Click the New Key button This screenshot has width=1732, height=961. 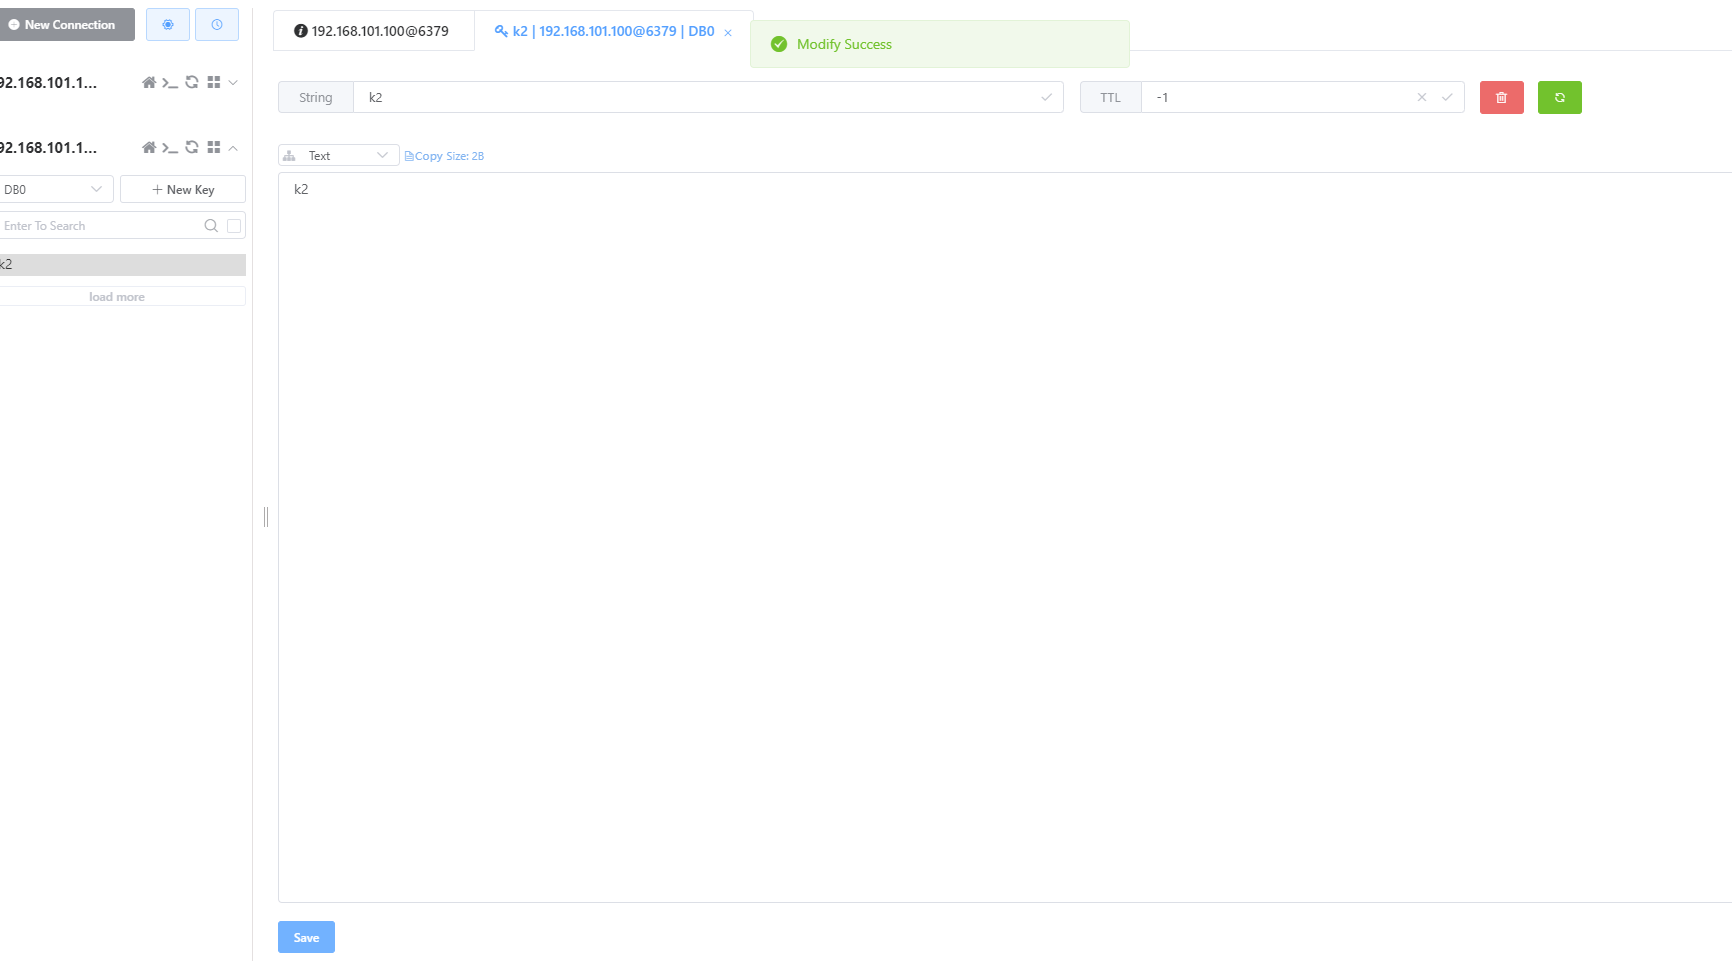[x=183, y=189]
